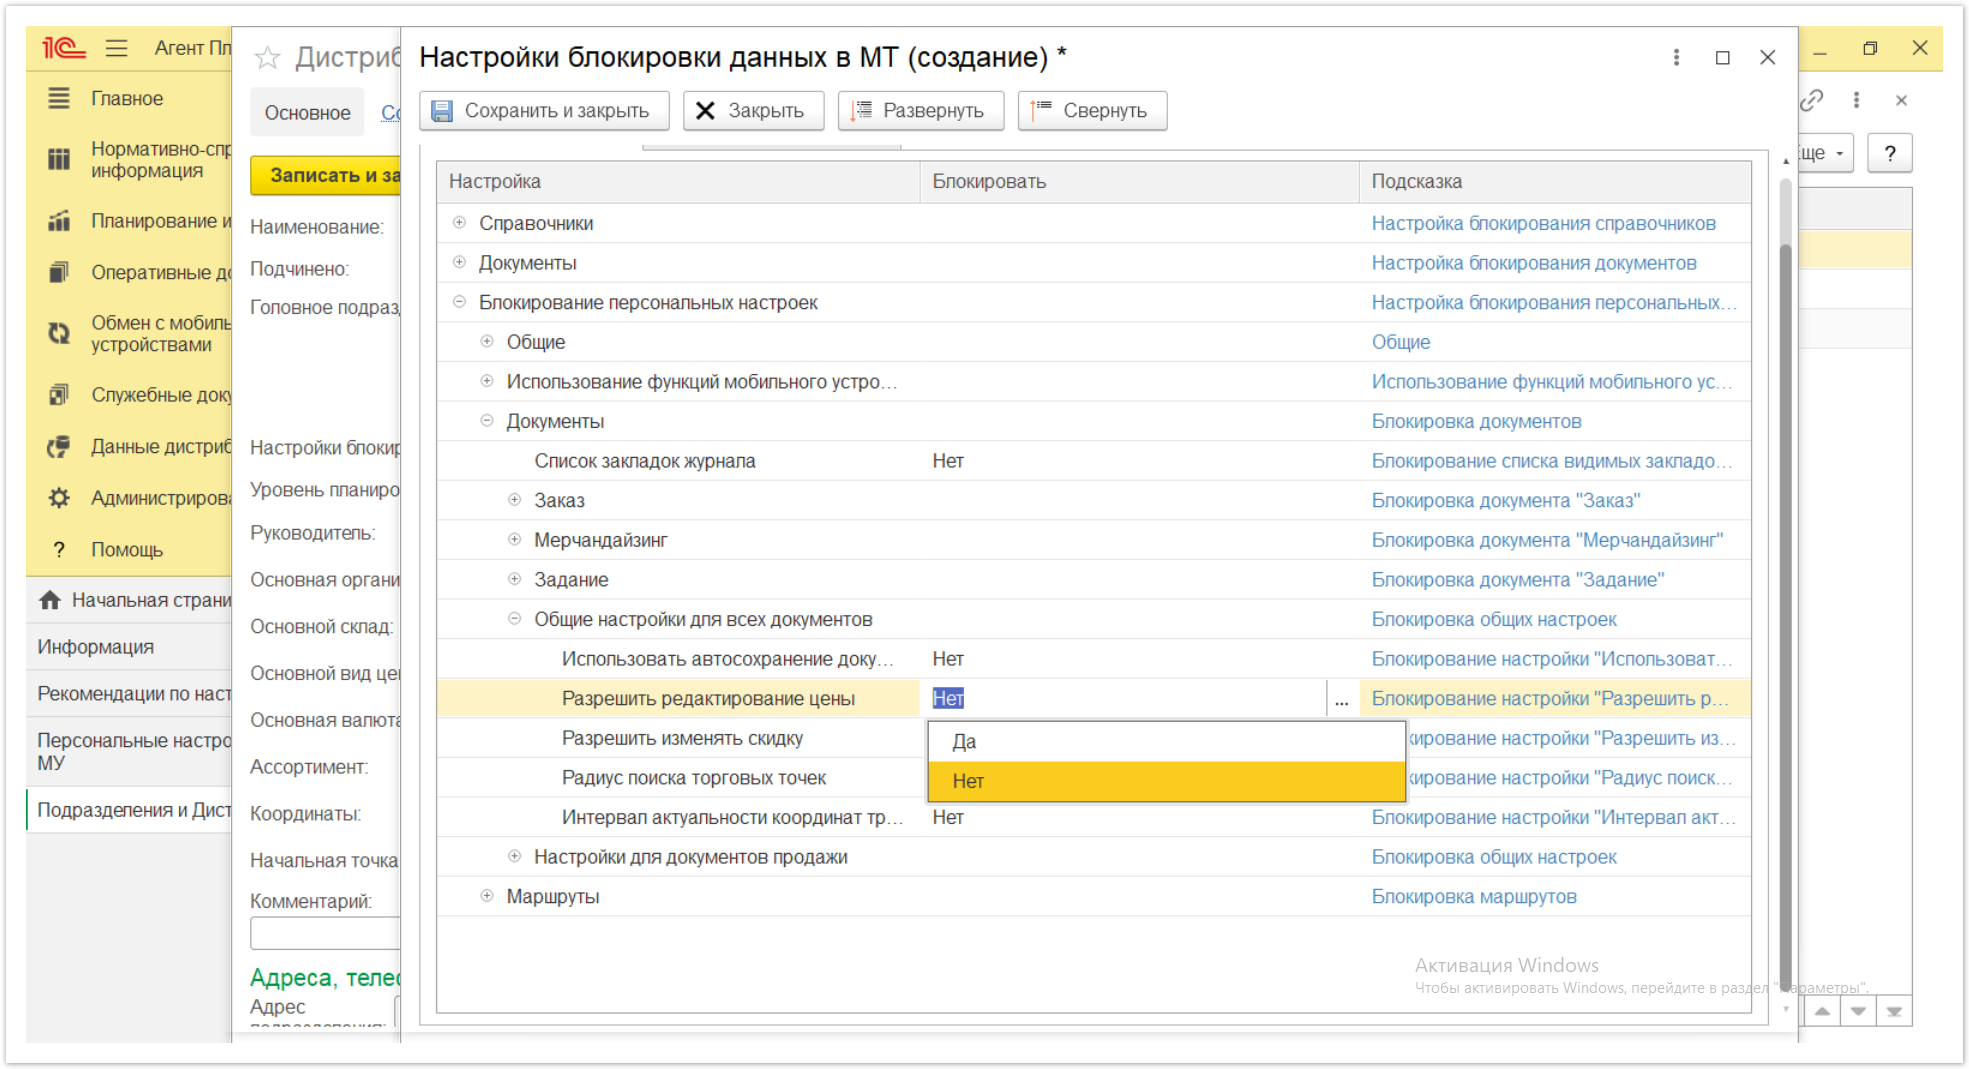Viewport: 1969px width, 1069px height.
Task: Open link Блокировка документа "Задание"
Action: tap(1518, 579)
